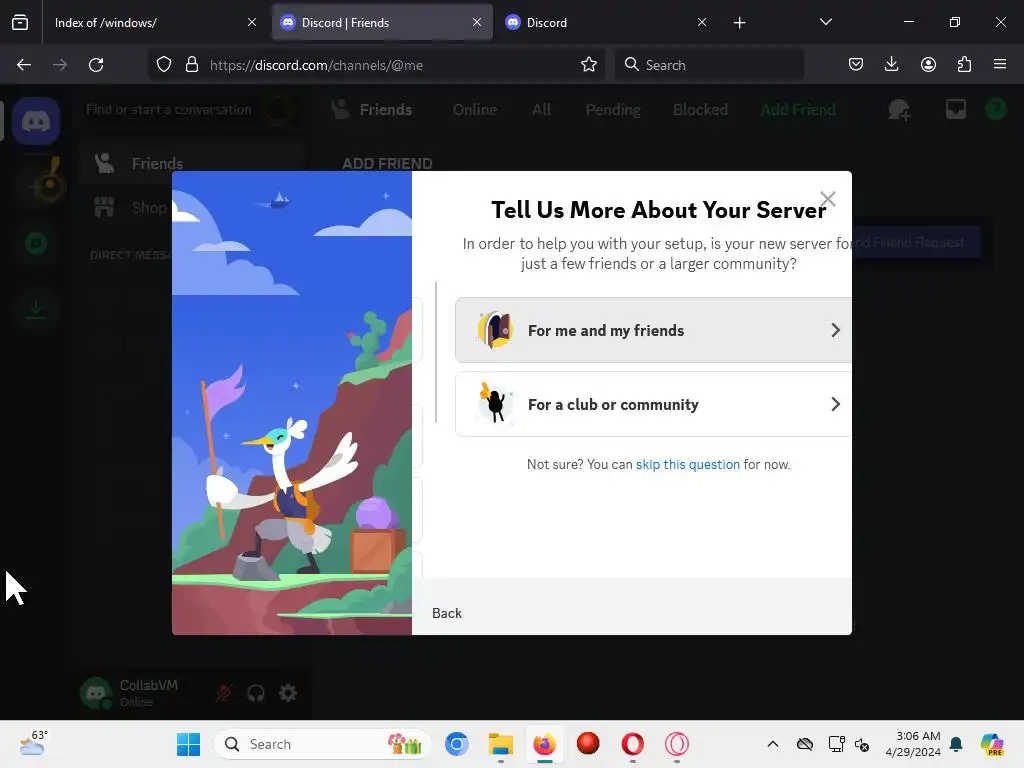Open the All friends tab

click(x=541, y=110)
